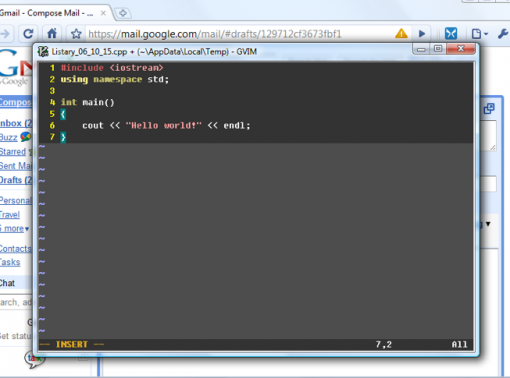Open the Contacts link in Gmail
510x378 pixels.
[16, 249]
